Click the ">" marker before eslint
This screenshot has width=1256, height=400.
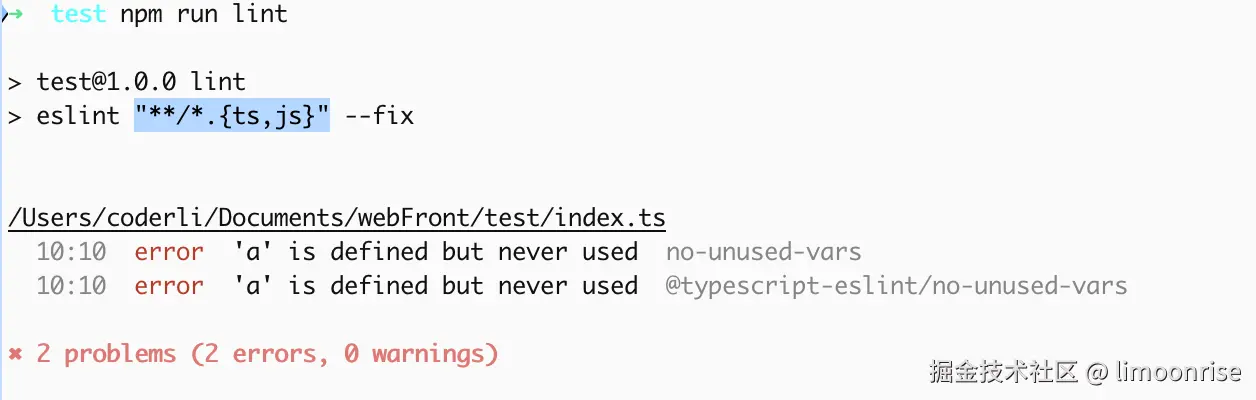click(x=14, y=116)
